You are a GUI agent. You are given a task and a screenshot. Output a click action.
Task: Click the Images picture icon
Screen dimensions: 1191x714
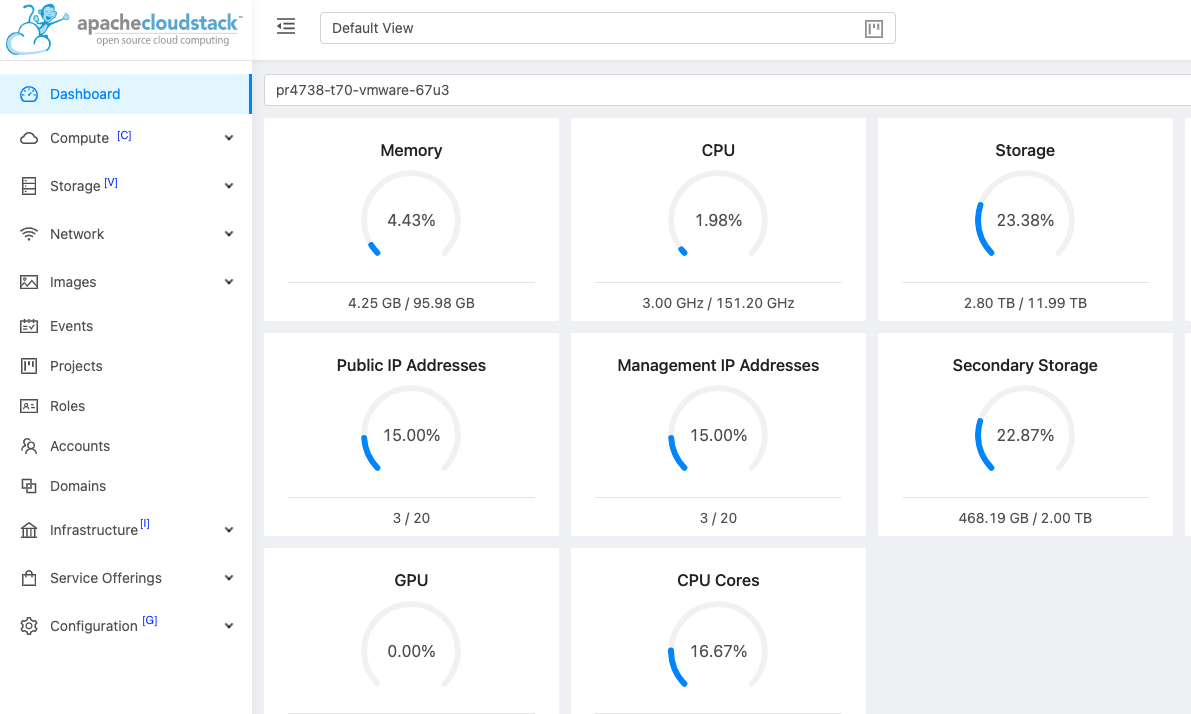[29, 282]
